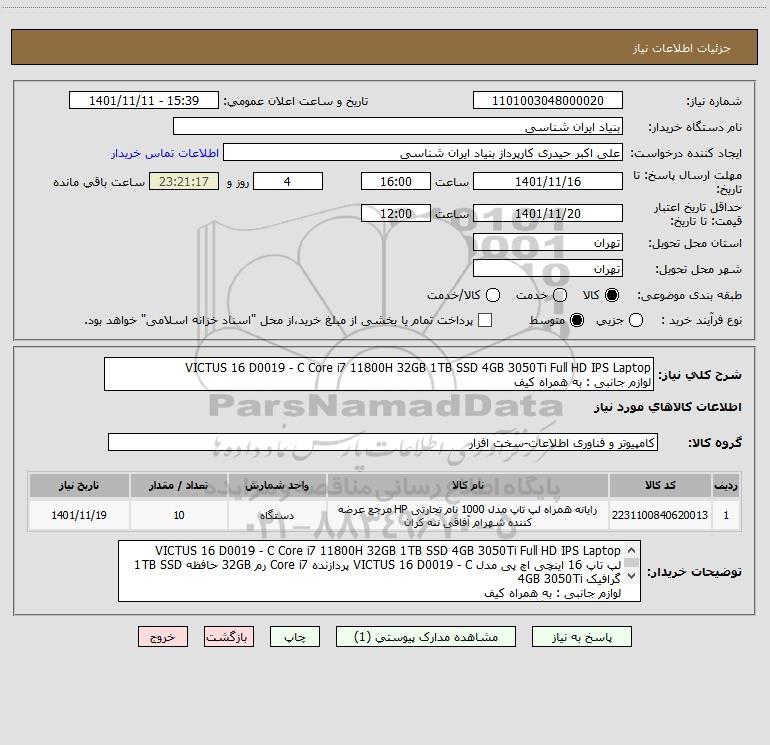The image size is (770, 745).
Task: Click the announcement date field 1401/11/11 - 15:39
Action: click(144, 101)
